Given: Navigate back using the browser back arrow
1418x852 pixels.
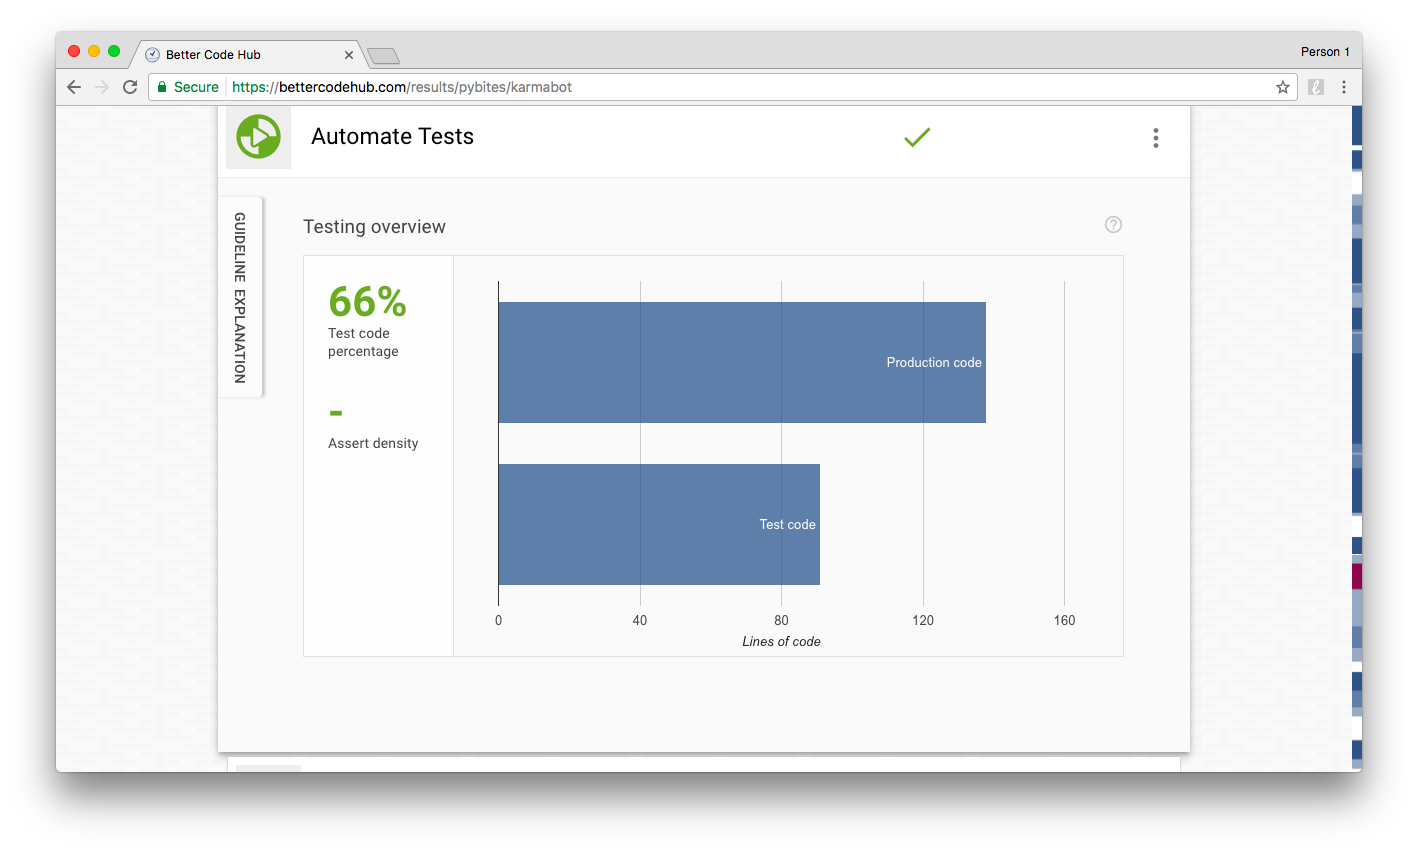Looking at the screenshot, I should click(x=73, y=87).
